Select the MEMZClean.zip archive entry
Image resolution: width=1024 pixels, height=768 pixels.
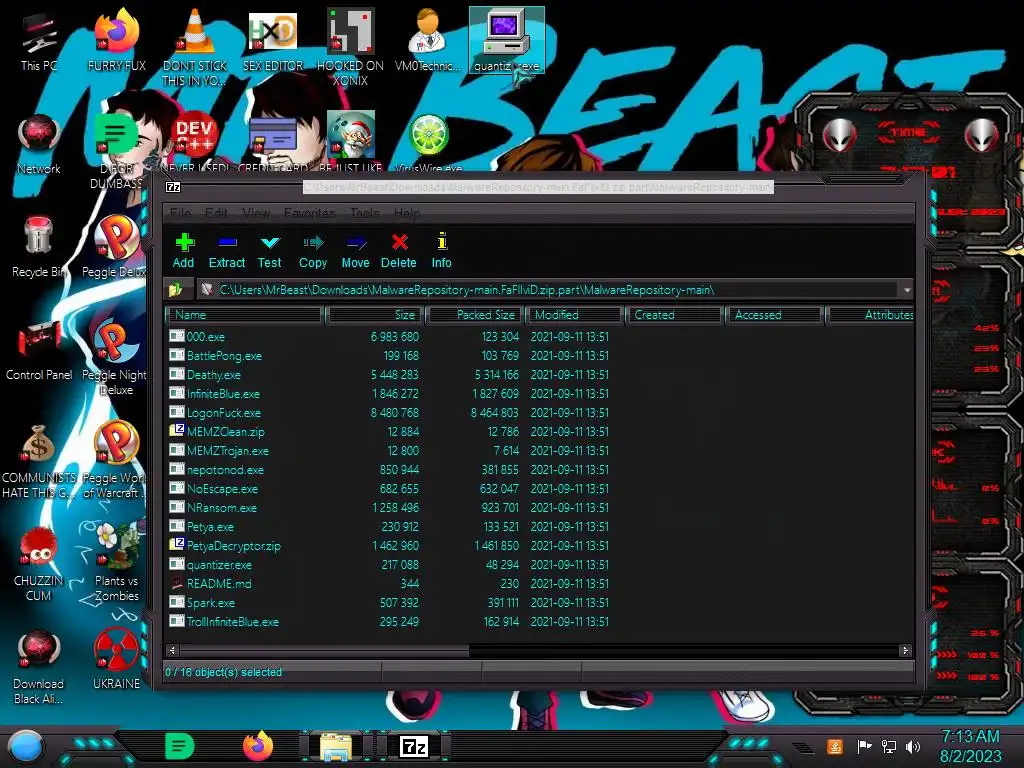389,432
